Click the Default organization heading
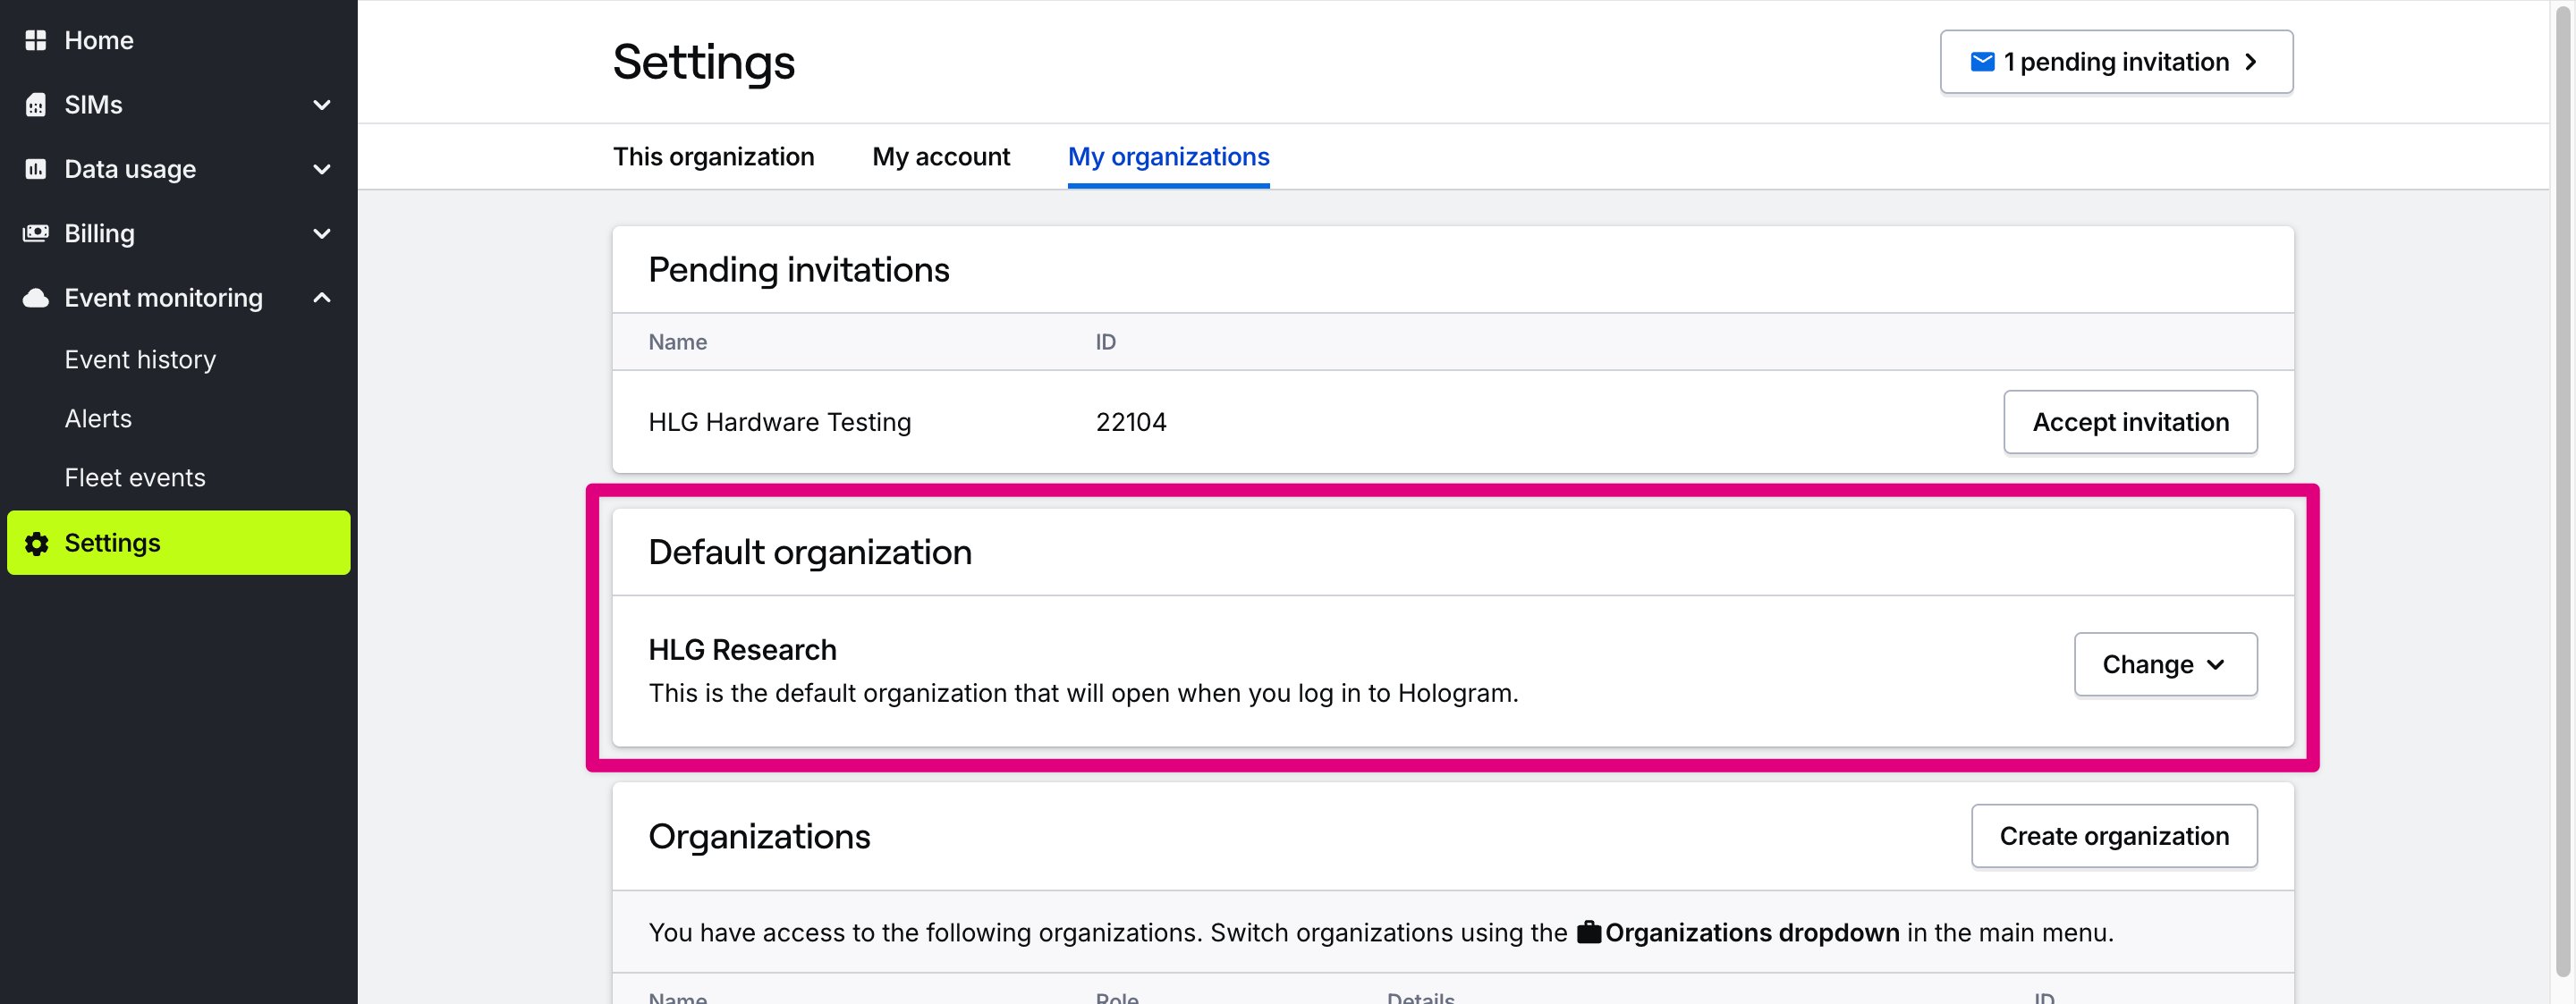Screen dimensions: 2576x1004 pyautogui.click(x=809, y=552)
